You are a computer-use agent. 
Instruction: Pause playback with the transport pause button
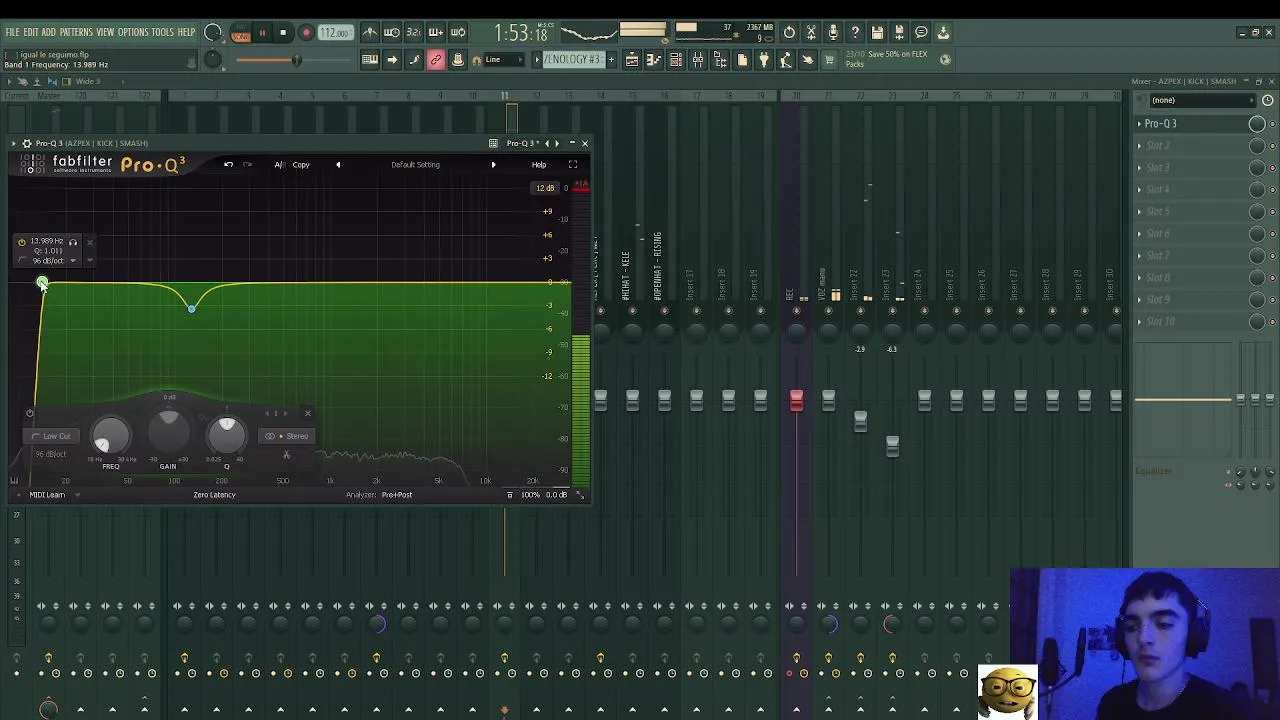pyautogui.click(x=262, y=33)
